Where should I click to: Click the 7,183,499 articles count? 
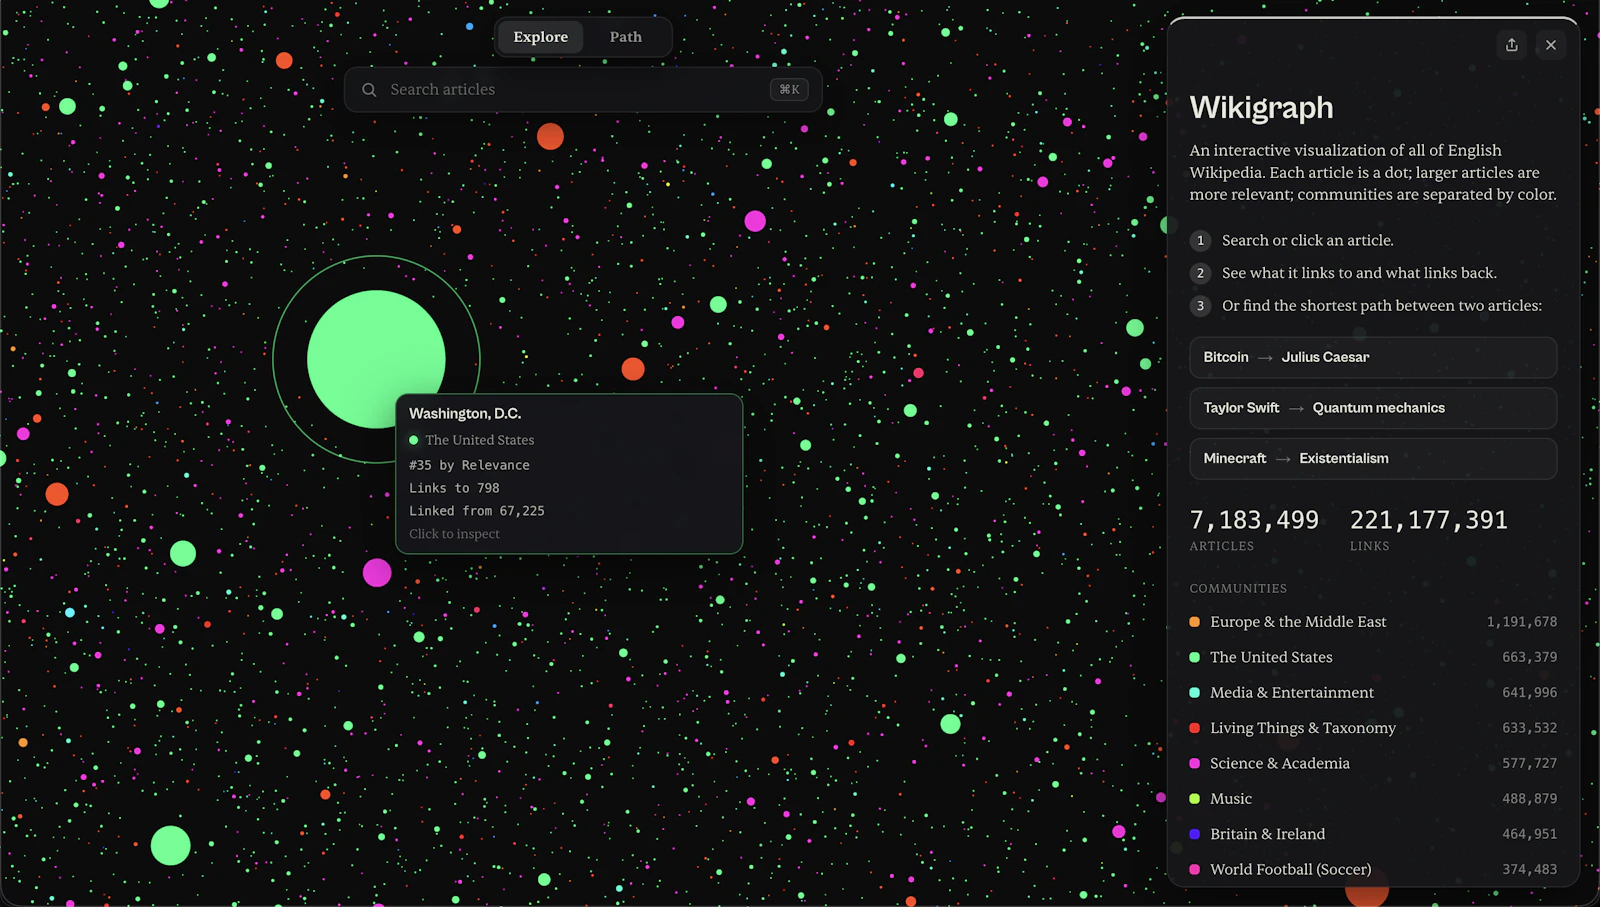coord(1254,520)
